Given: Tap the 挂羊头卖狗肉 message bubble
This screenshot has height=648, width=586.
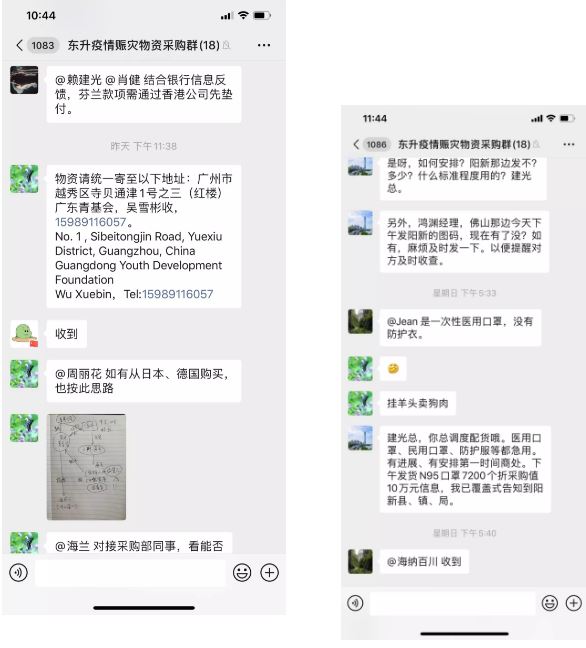Looking at the screenshot, I should click(x=418, y=403).
